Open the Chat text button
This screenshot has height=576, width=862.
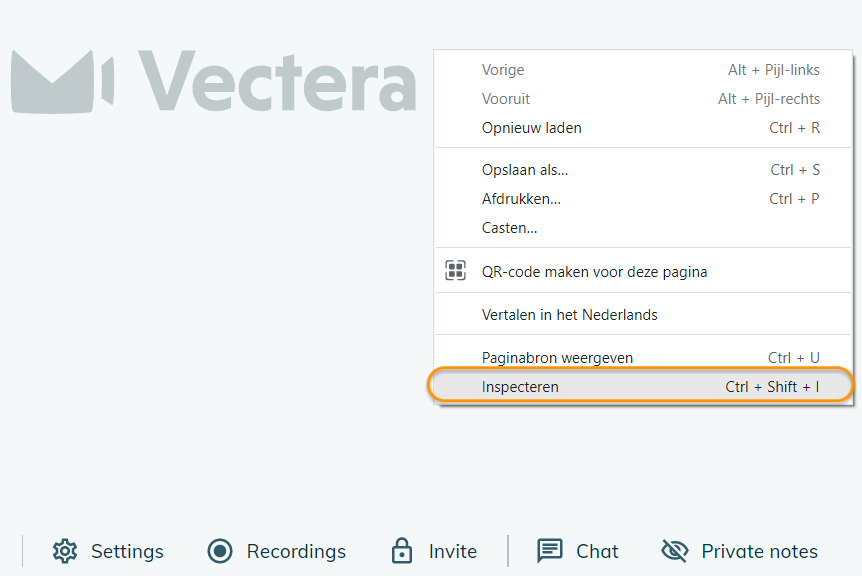(597, 551)
